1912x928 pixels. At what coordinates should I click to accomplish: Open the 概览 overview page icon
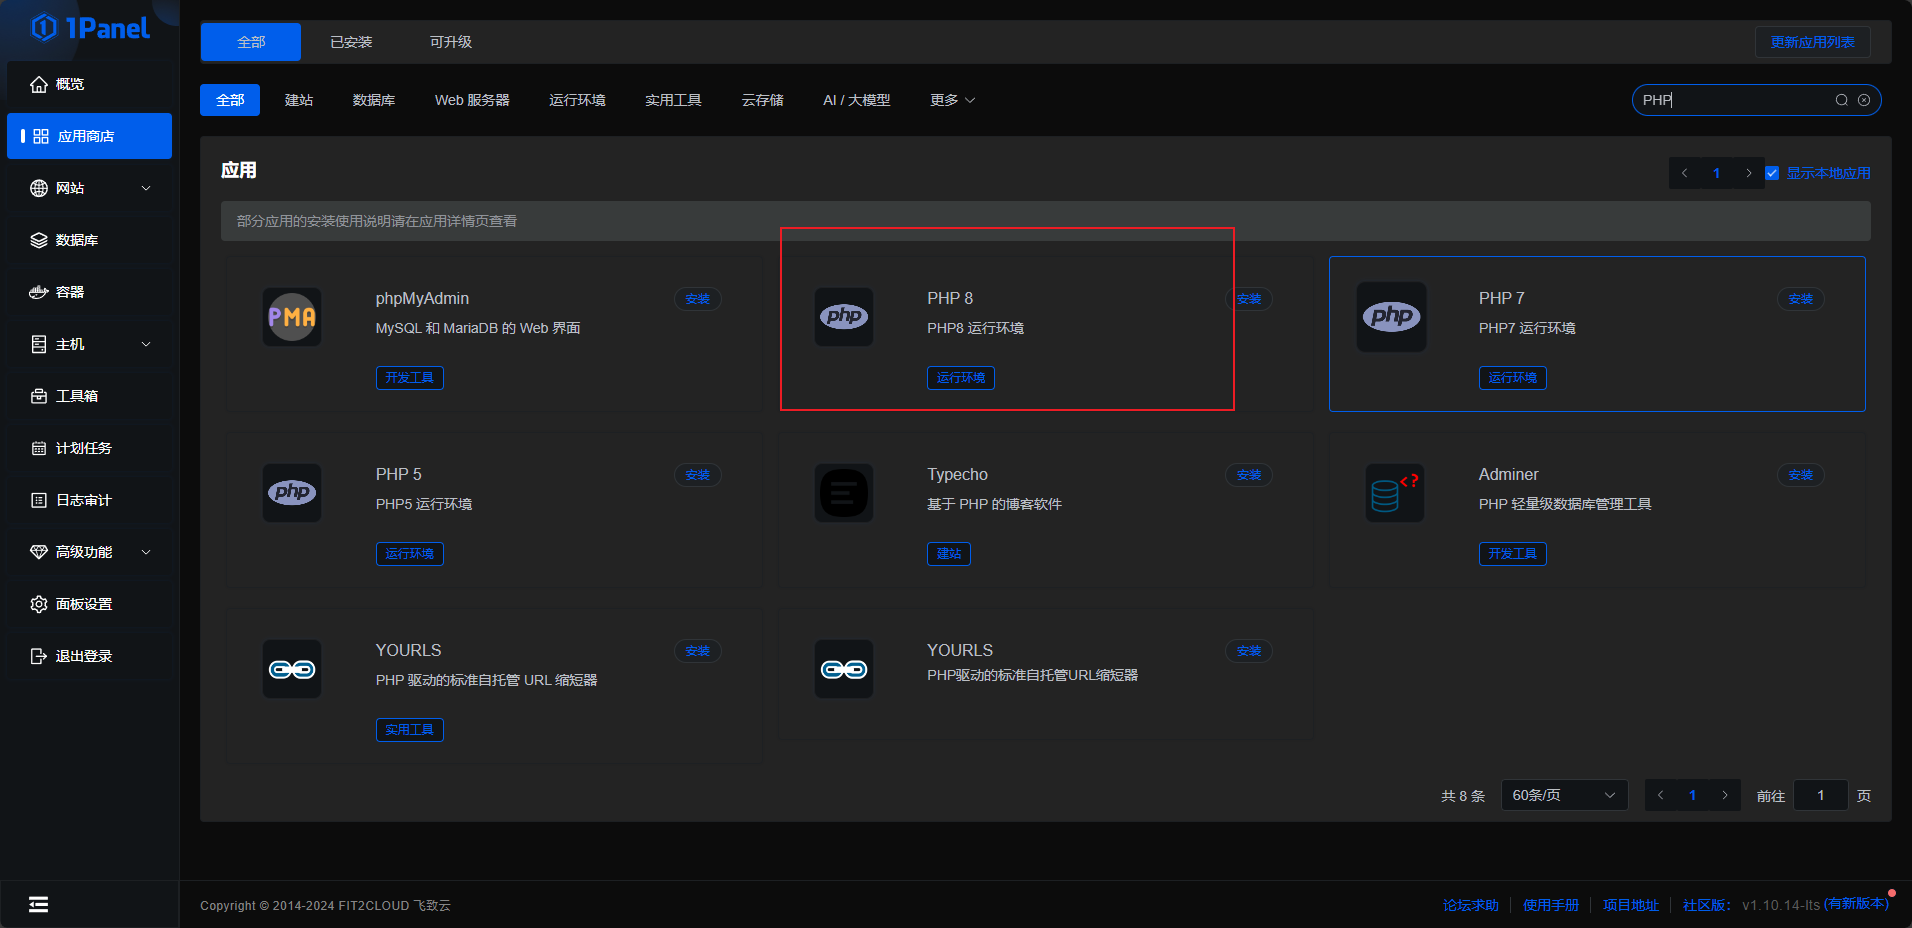39,84
